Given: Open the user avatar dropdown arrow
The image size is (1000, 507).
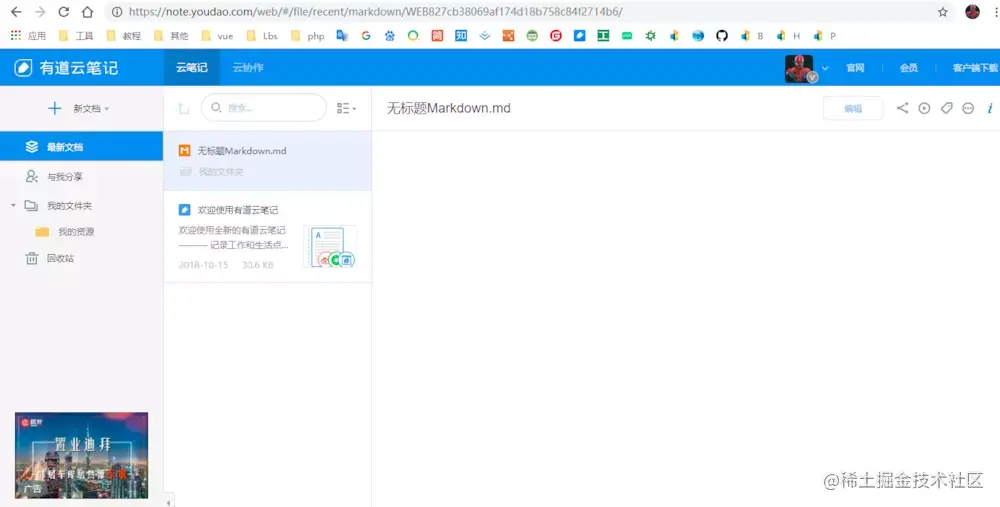Looking at the screenshot, I should point(825,68).
